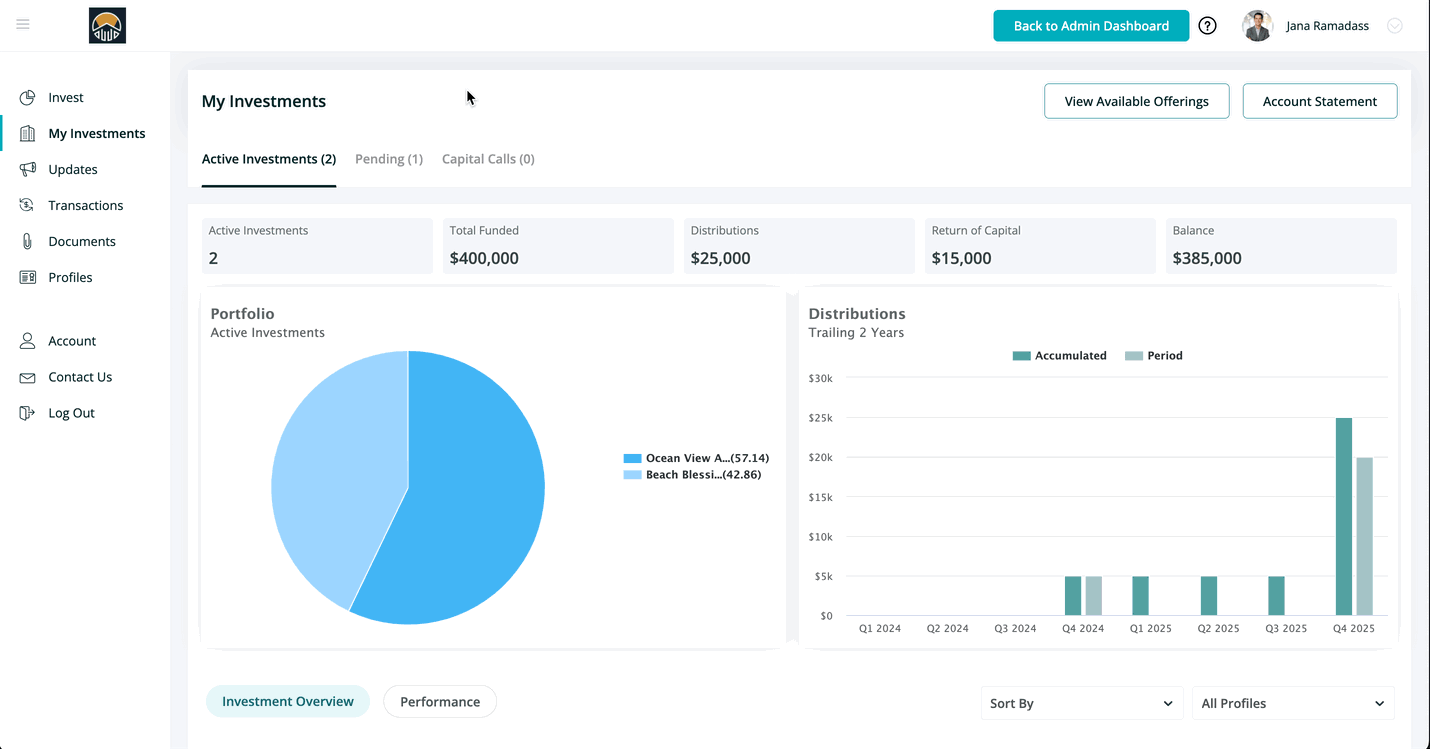
Task: Open the hamburger menu
Action: click(x=23, y=24)
